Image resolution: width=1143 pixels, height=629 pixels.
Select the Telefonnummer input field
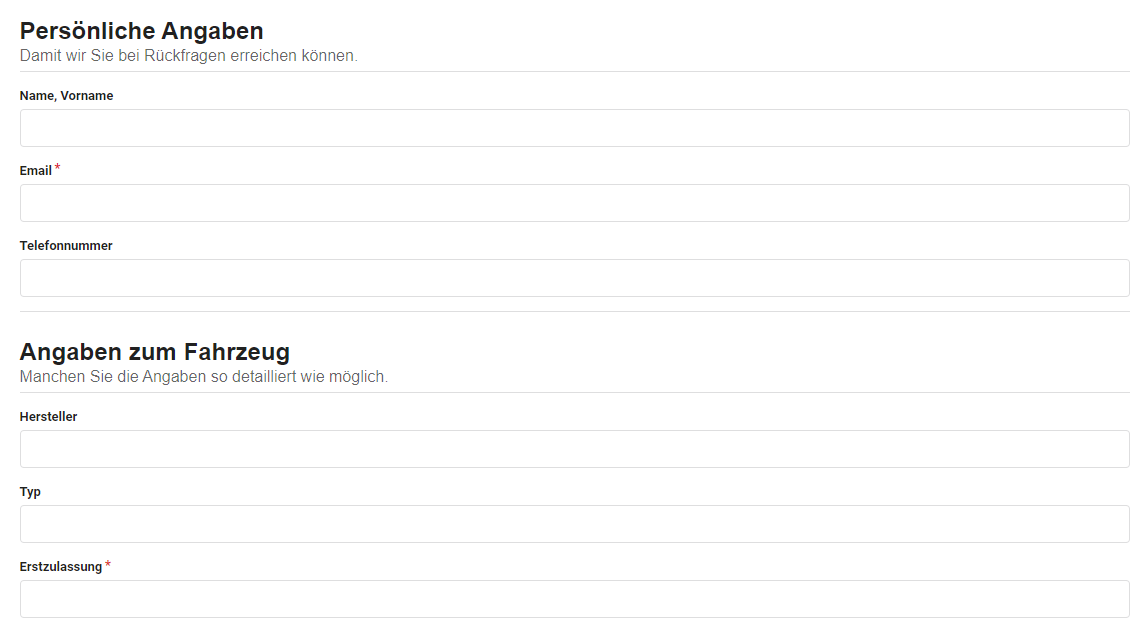click(x=574, y=278)
